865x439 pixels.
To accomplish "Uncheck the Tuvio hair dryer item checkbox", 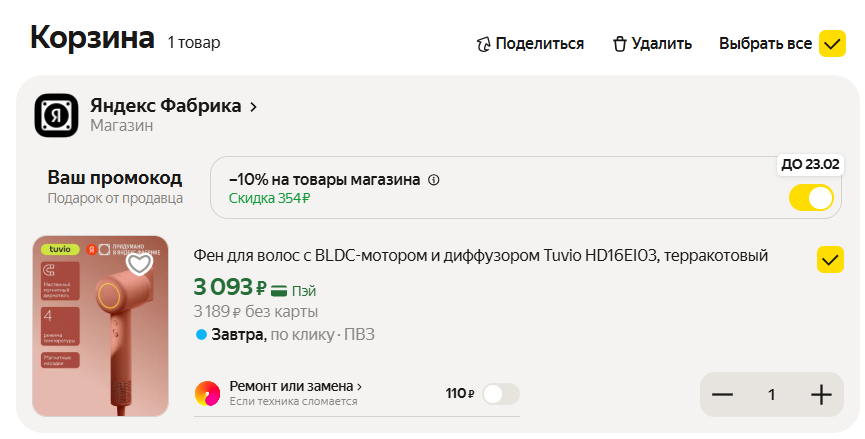I will click(x=831, y=260).
